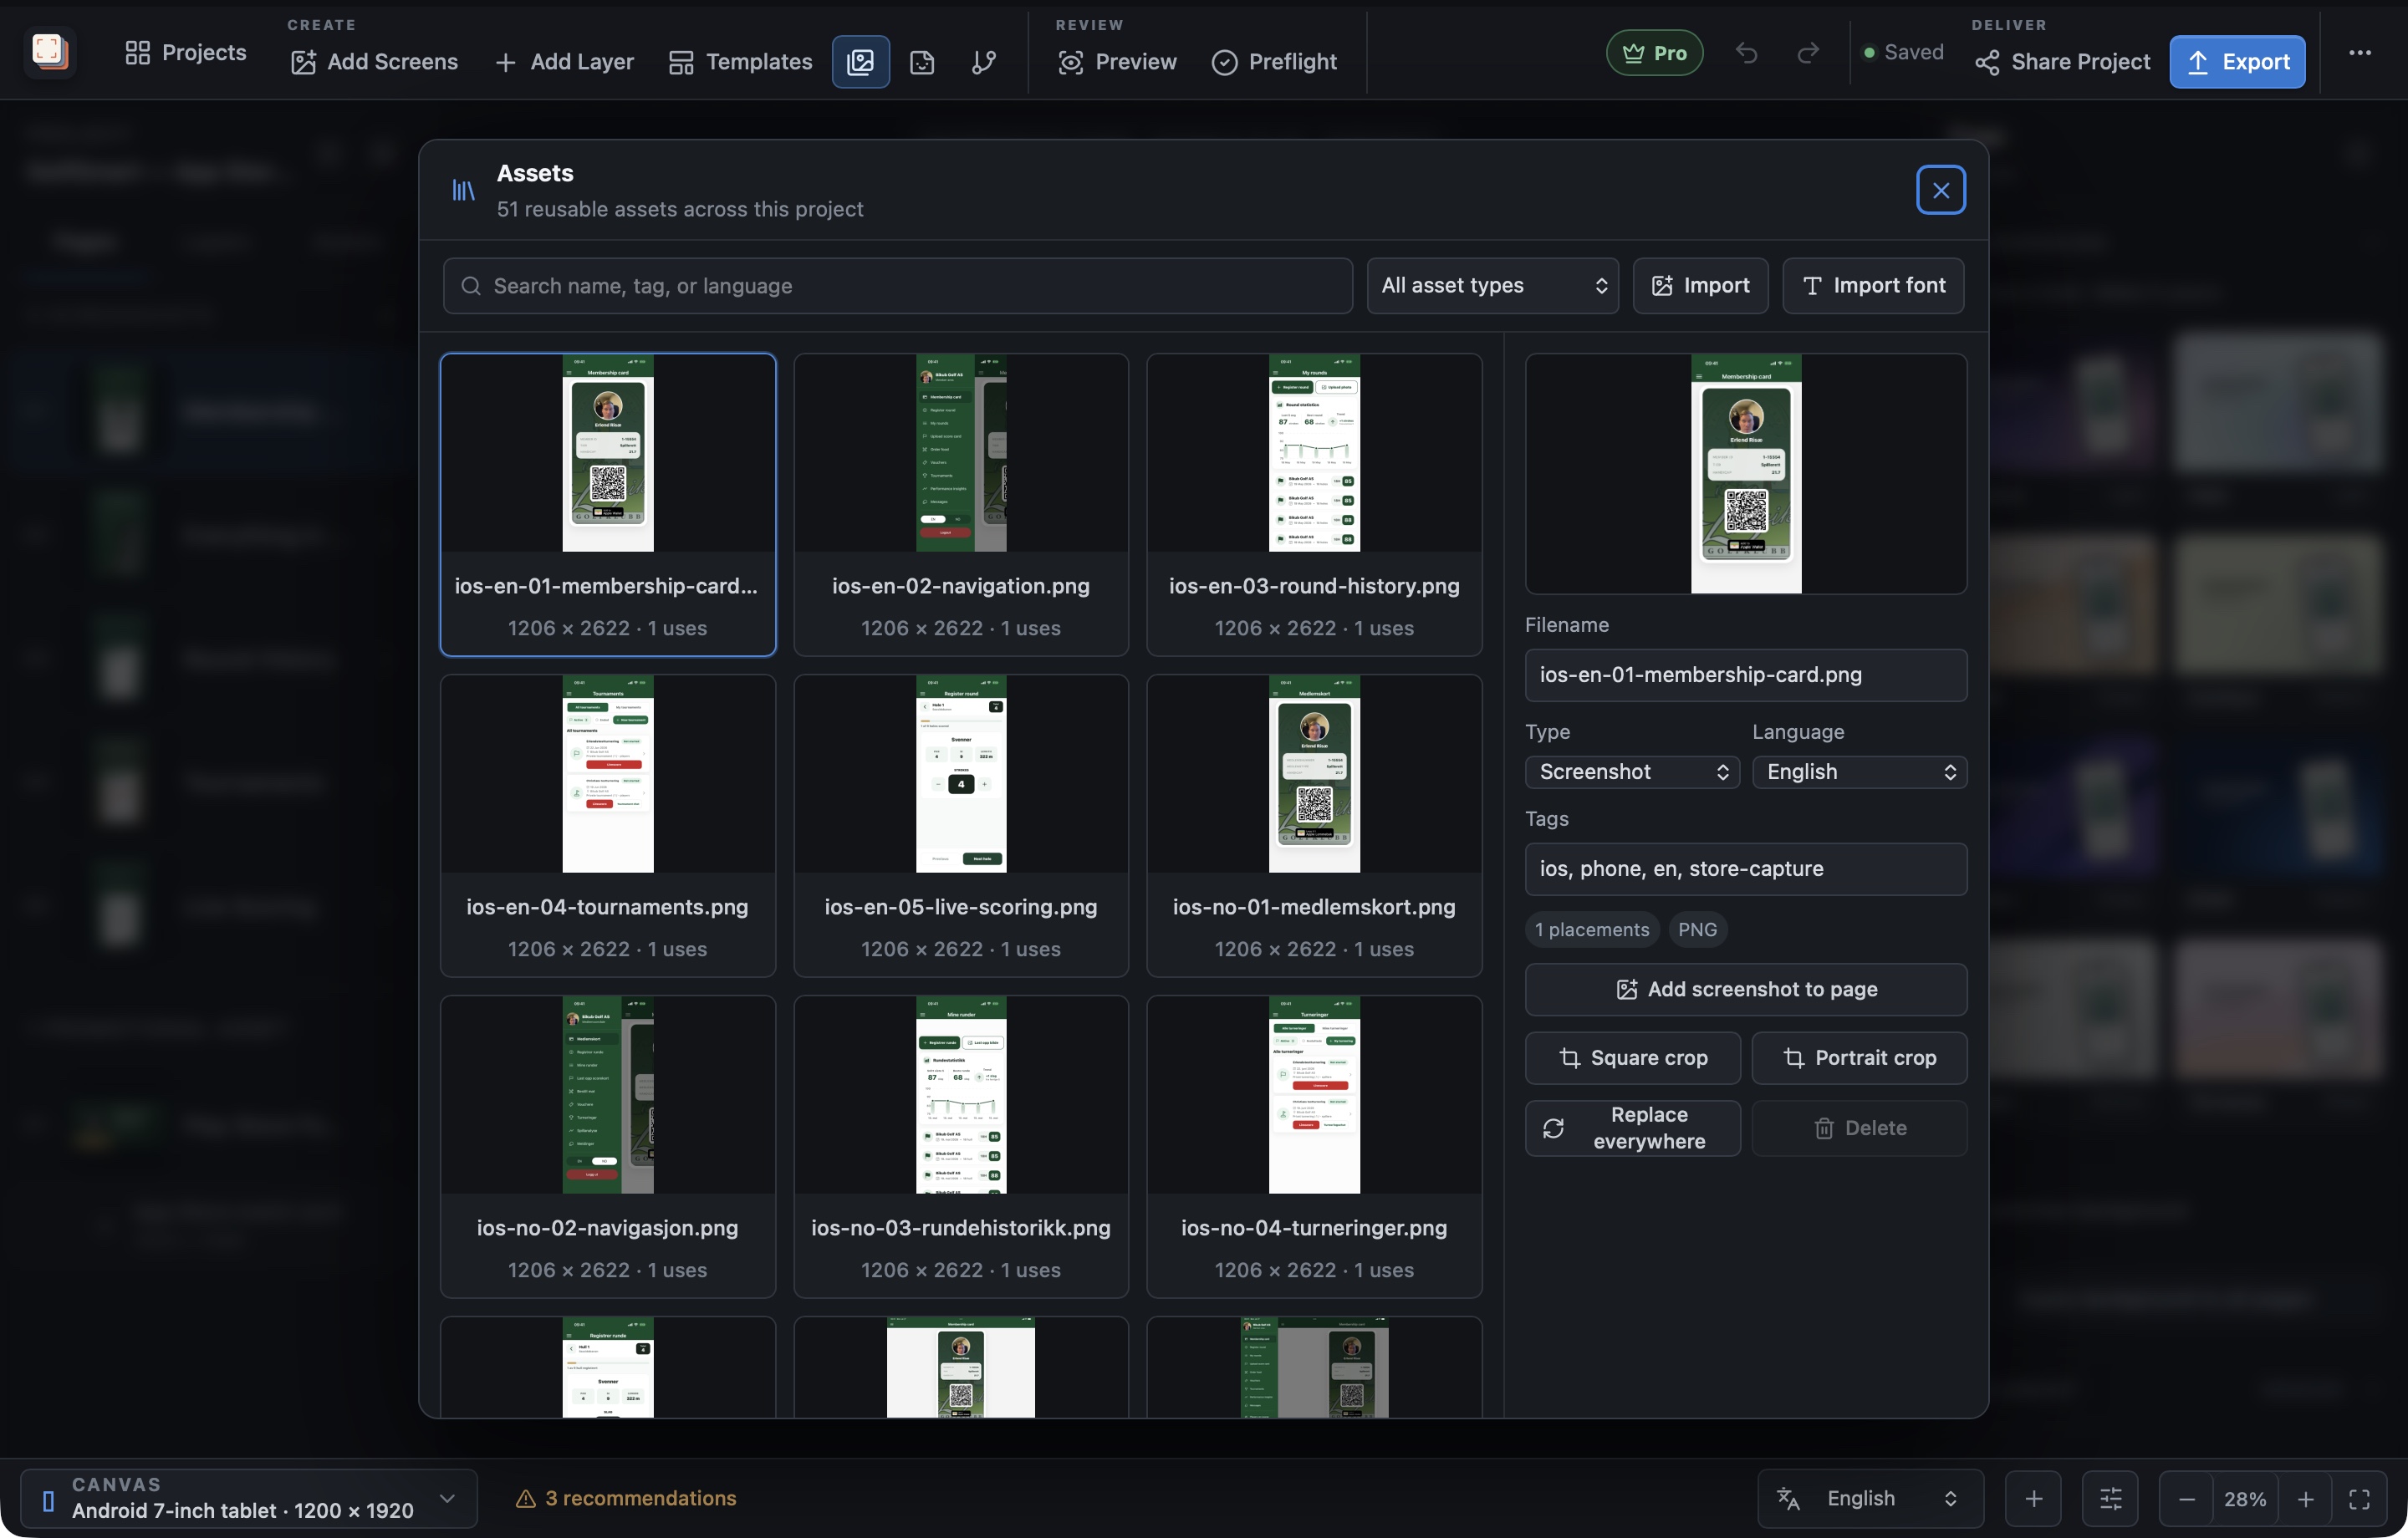Open the All asset types dropdown

coord(1492,286)
